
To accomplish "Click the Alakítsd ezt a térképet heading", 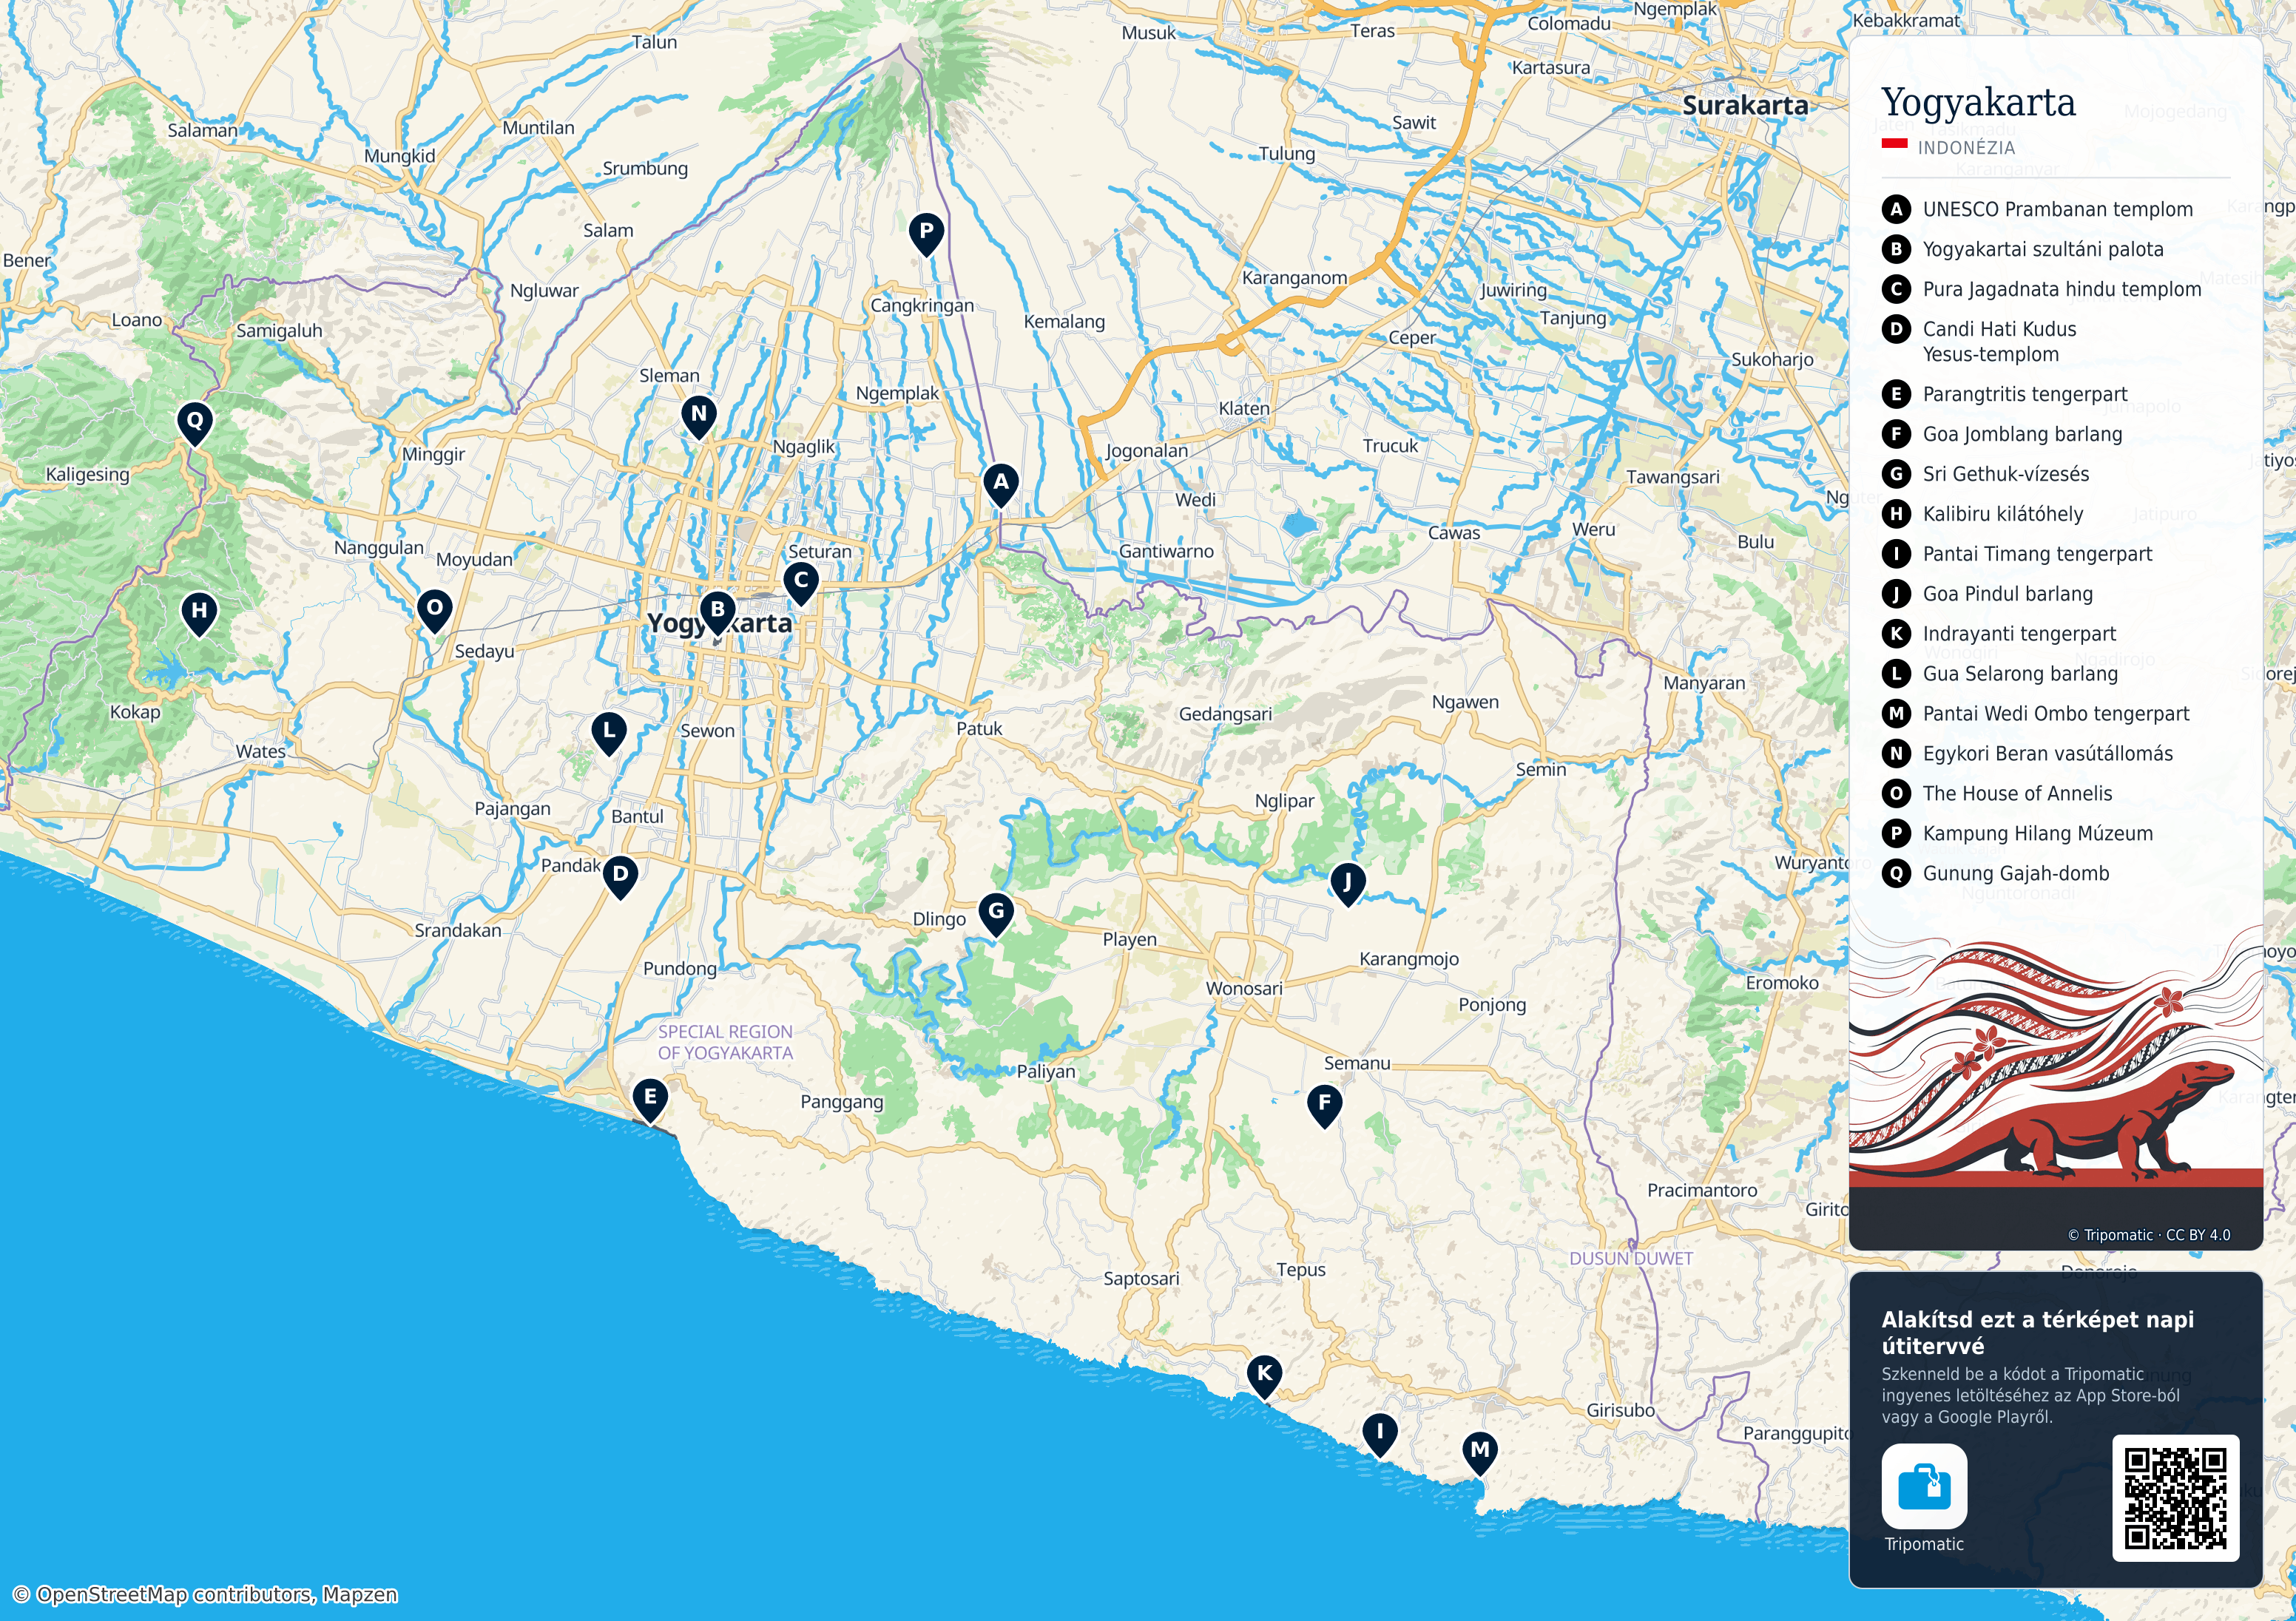I will (2037, 1332).
